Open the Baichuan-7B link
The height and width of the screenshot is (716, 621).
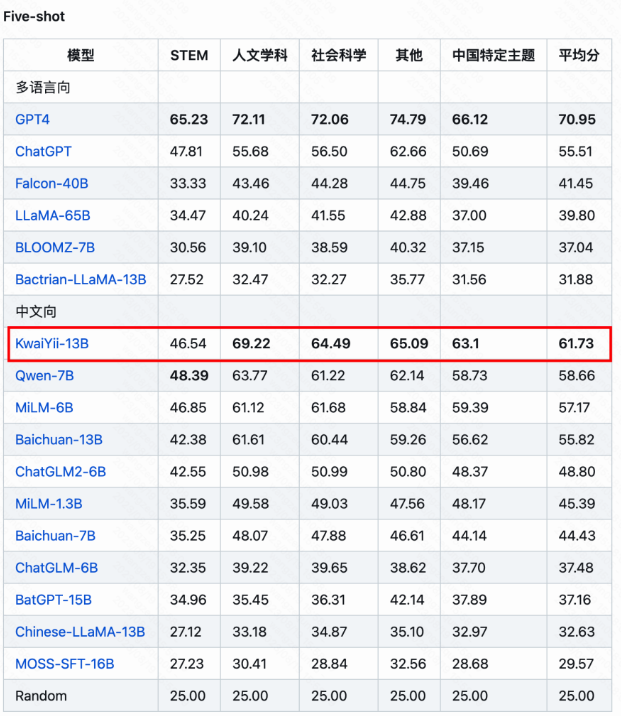(x=55, y=536)
